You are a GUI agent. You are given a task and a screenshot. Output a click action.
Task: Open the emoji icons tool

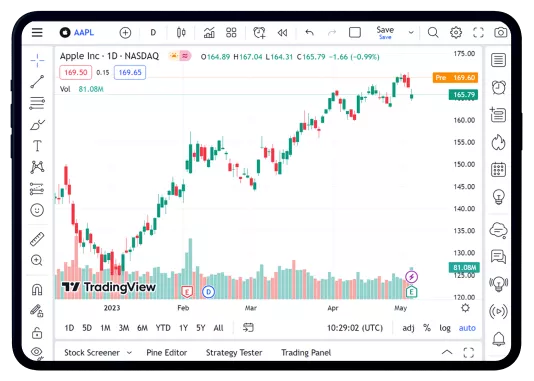[x=37, y=210]
